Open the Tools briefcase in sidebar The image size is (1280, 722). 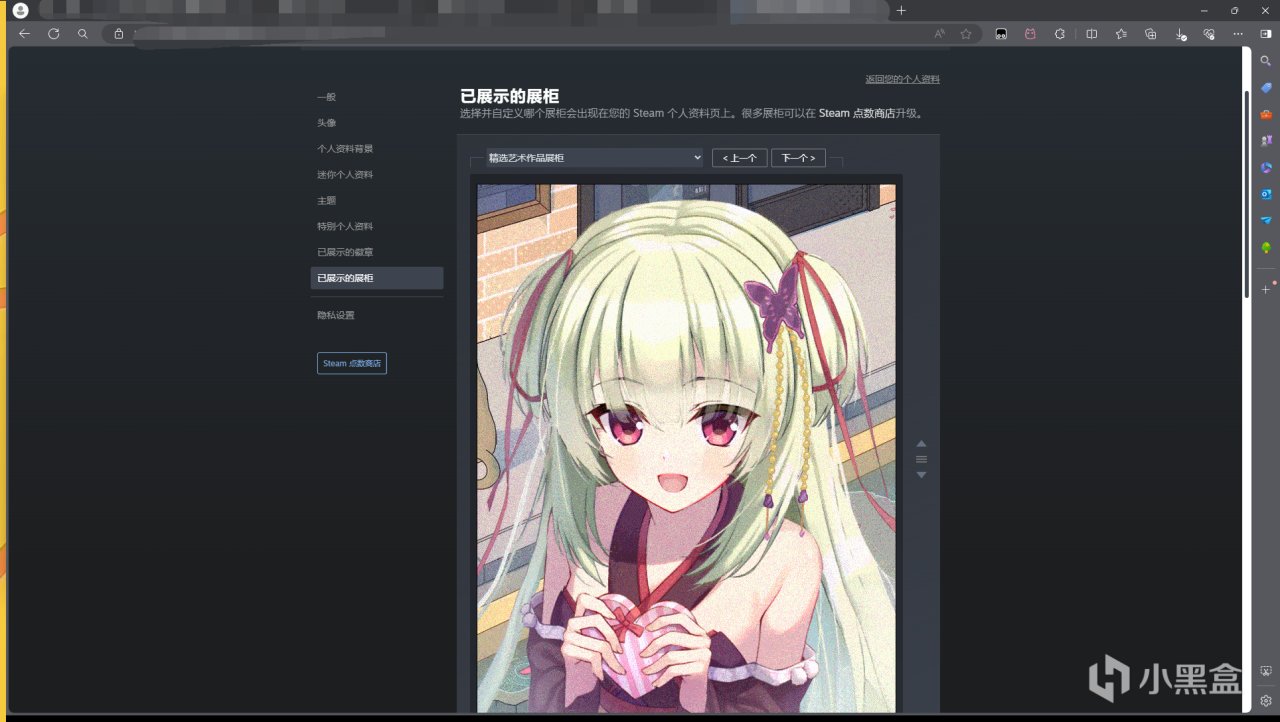coord(1266,114)
